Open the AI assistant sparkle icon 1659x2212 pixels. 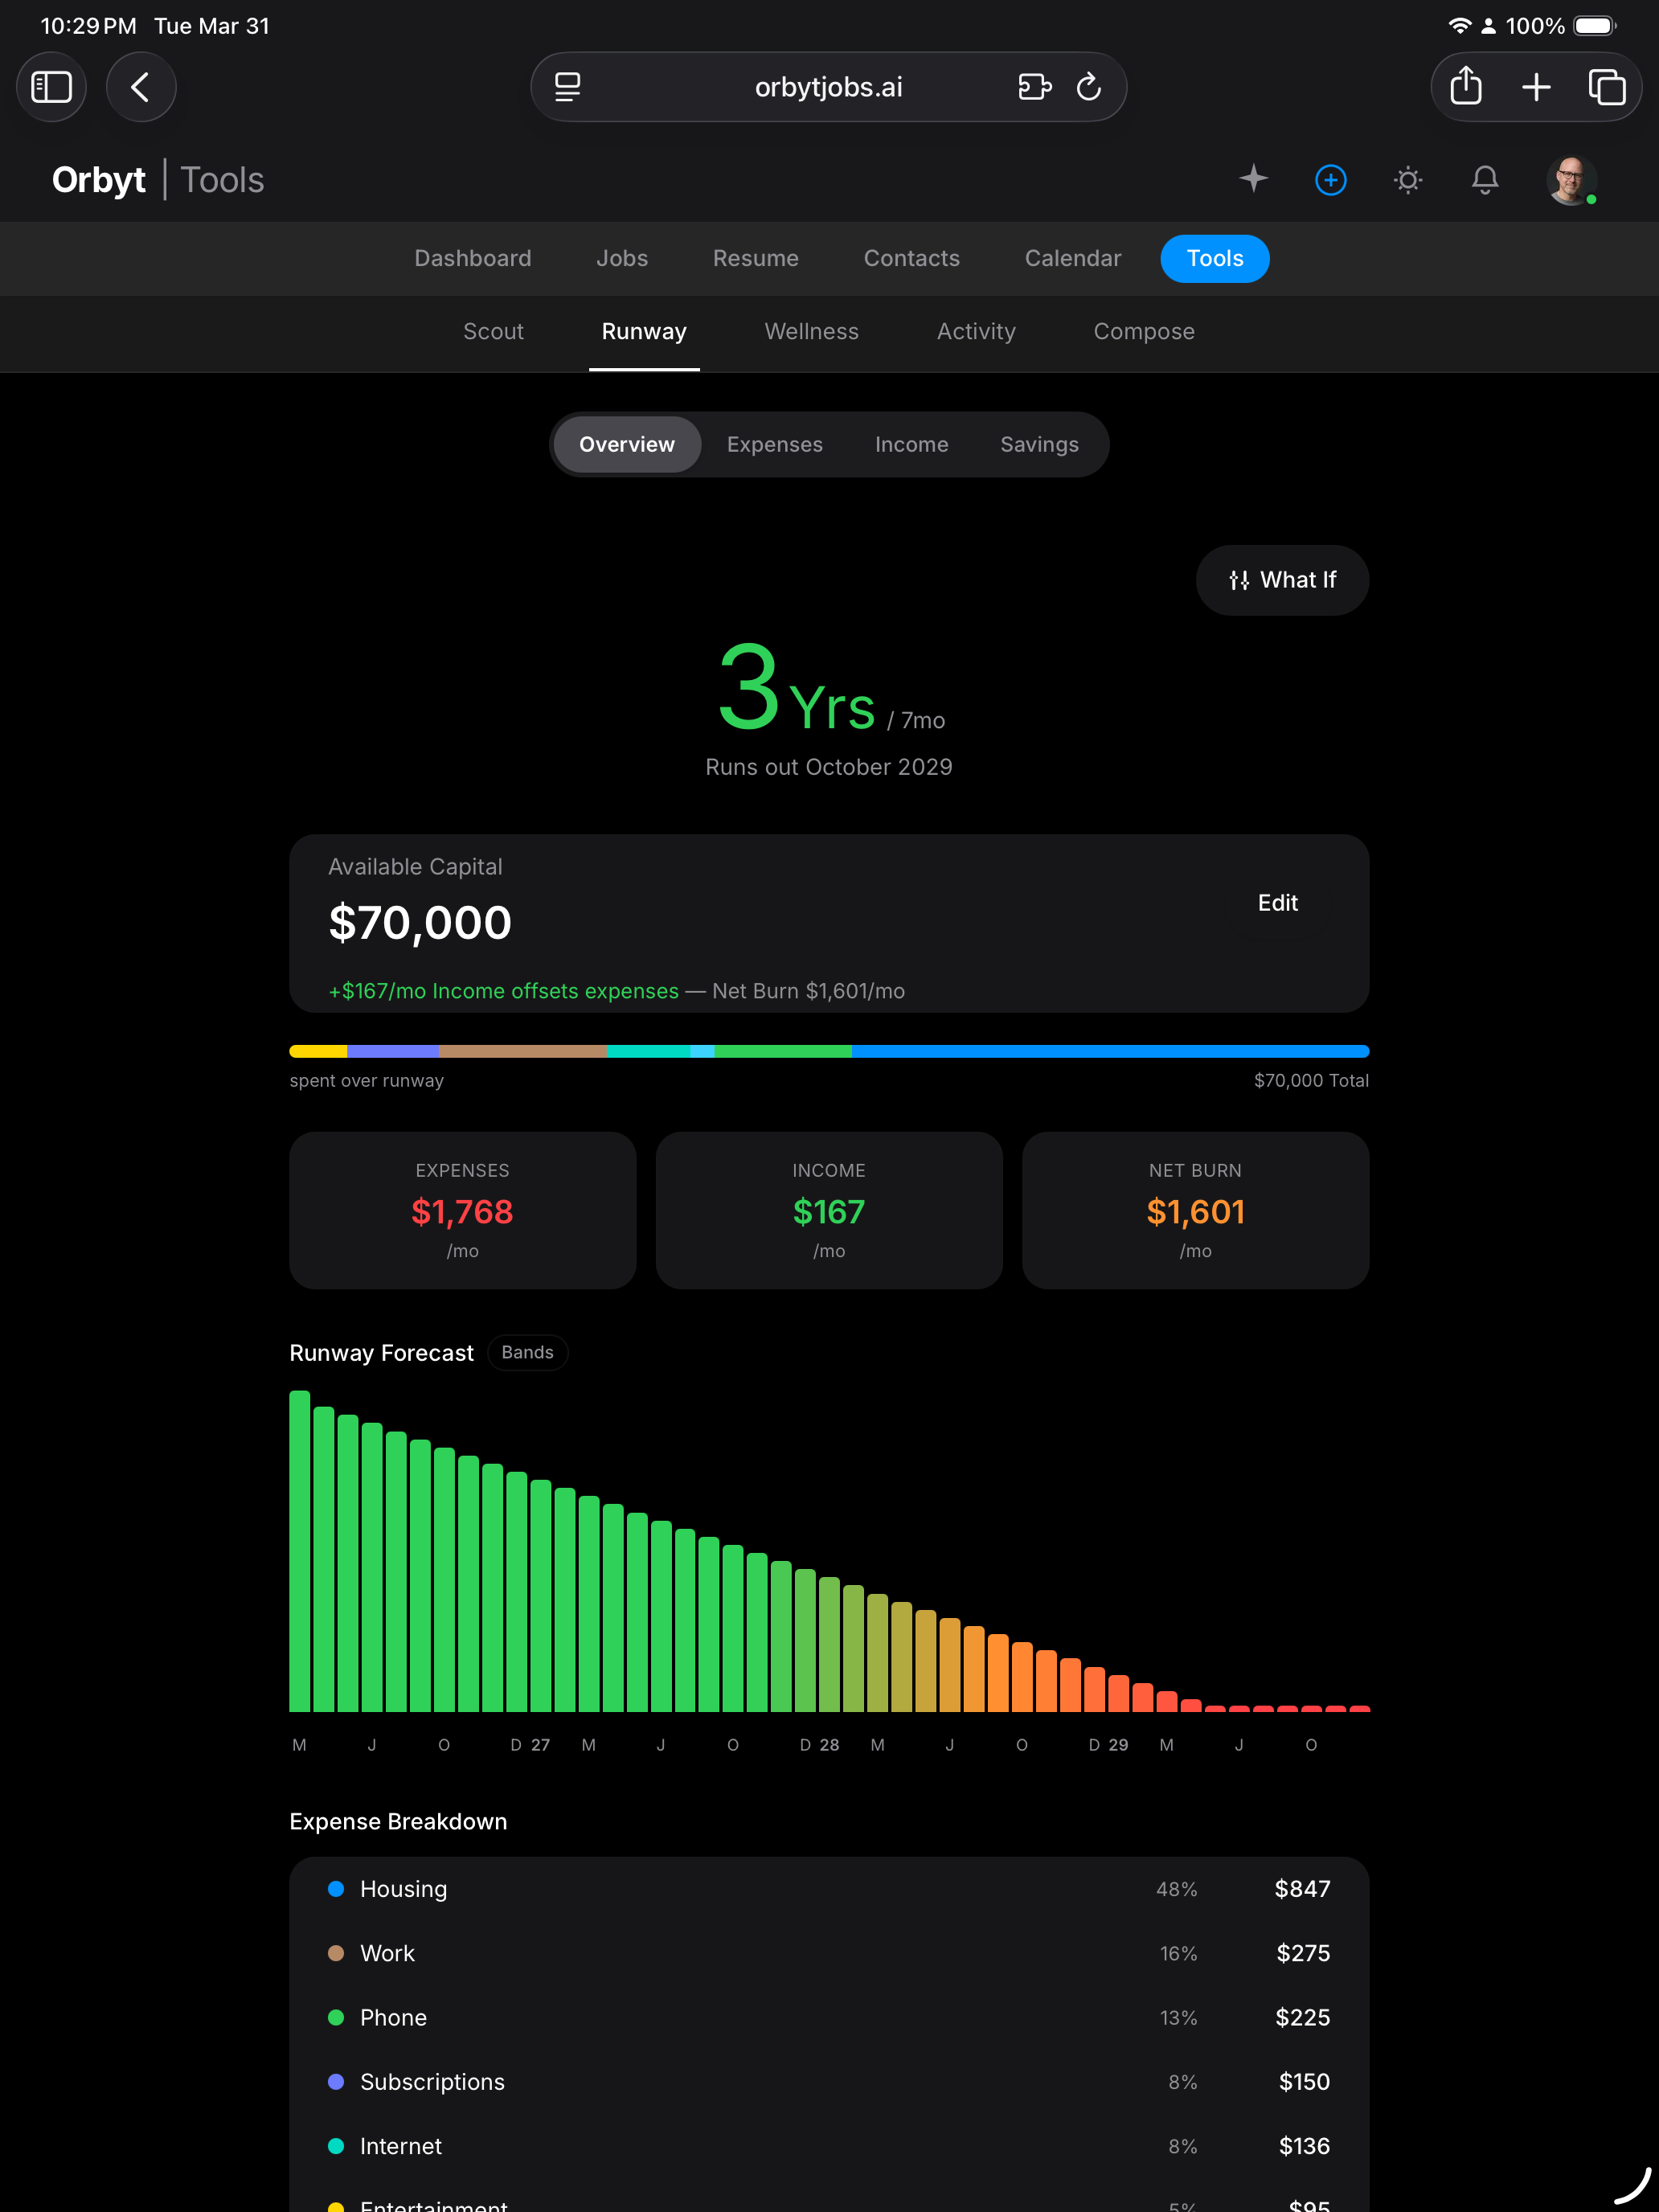pos(1253,180)
